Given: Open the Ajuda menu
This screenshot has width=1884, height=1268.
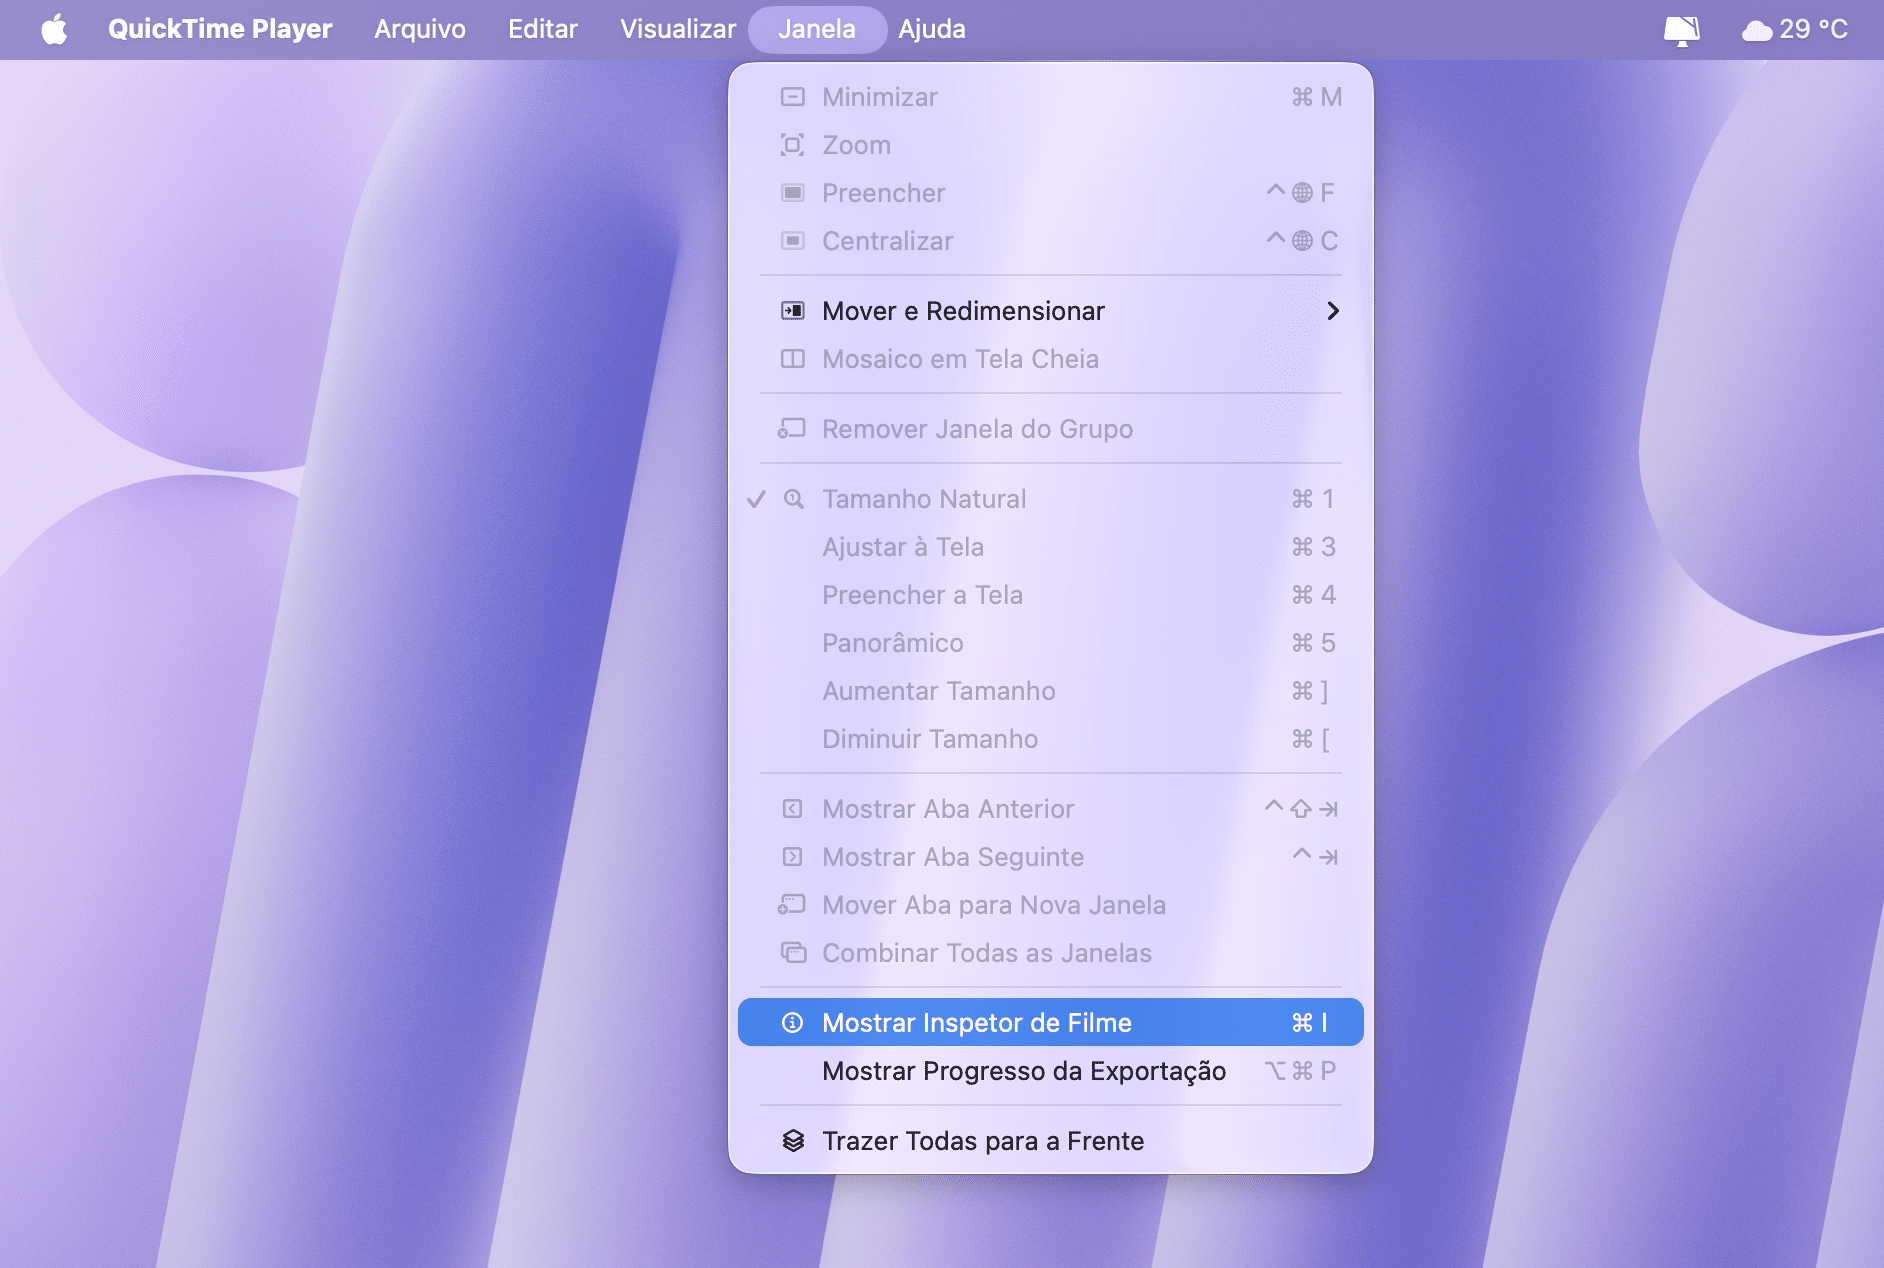Looking at the screenshot, I should (931, 29).
